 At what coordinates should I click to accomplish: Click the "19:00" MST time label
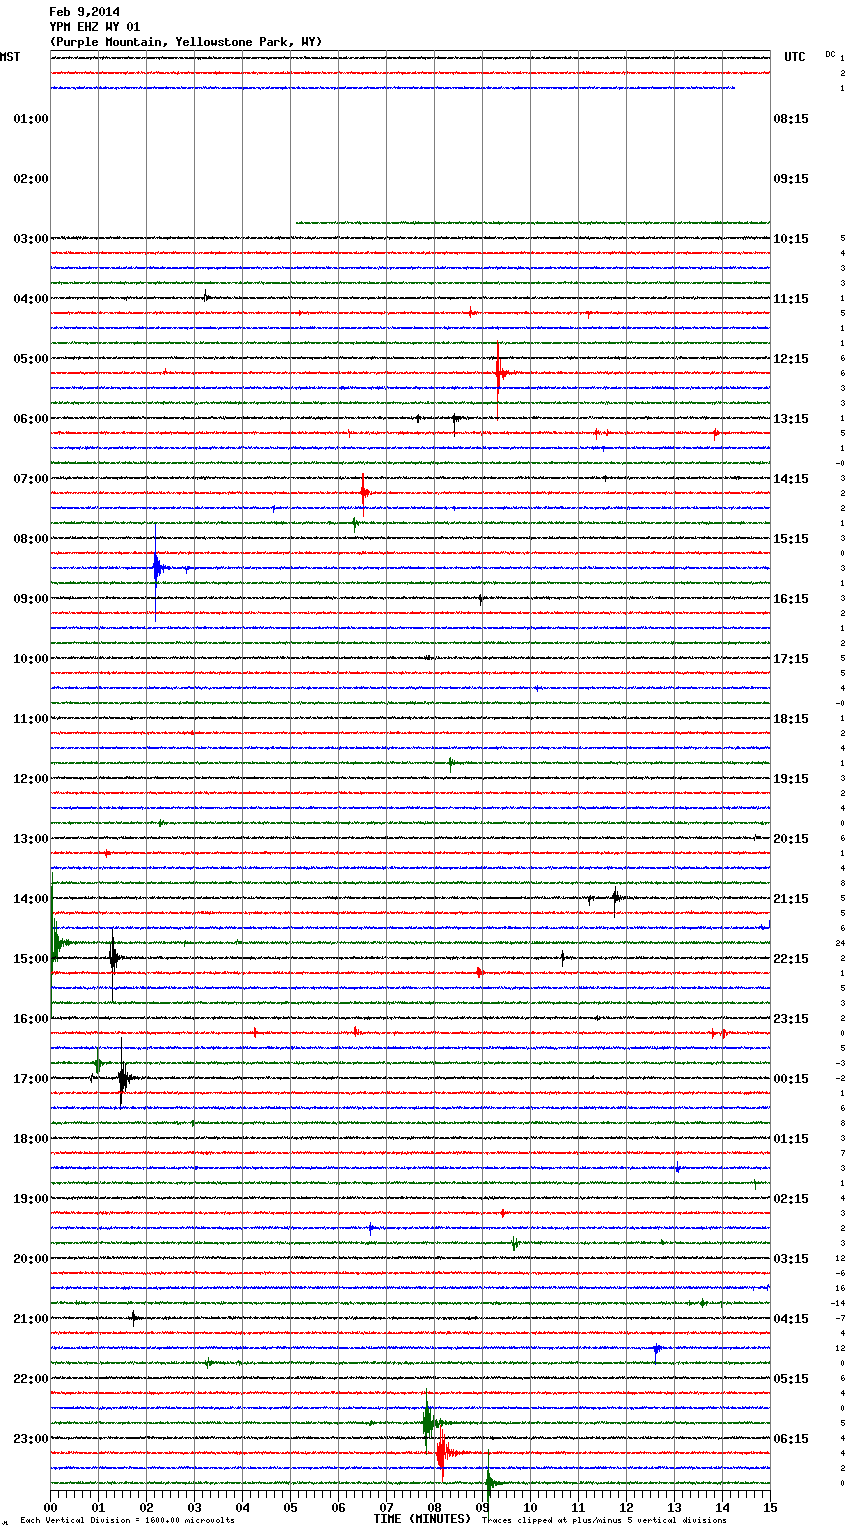(x=30, y=1199)
